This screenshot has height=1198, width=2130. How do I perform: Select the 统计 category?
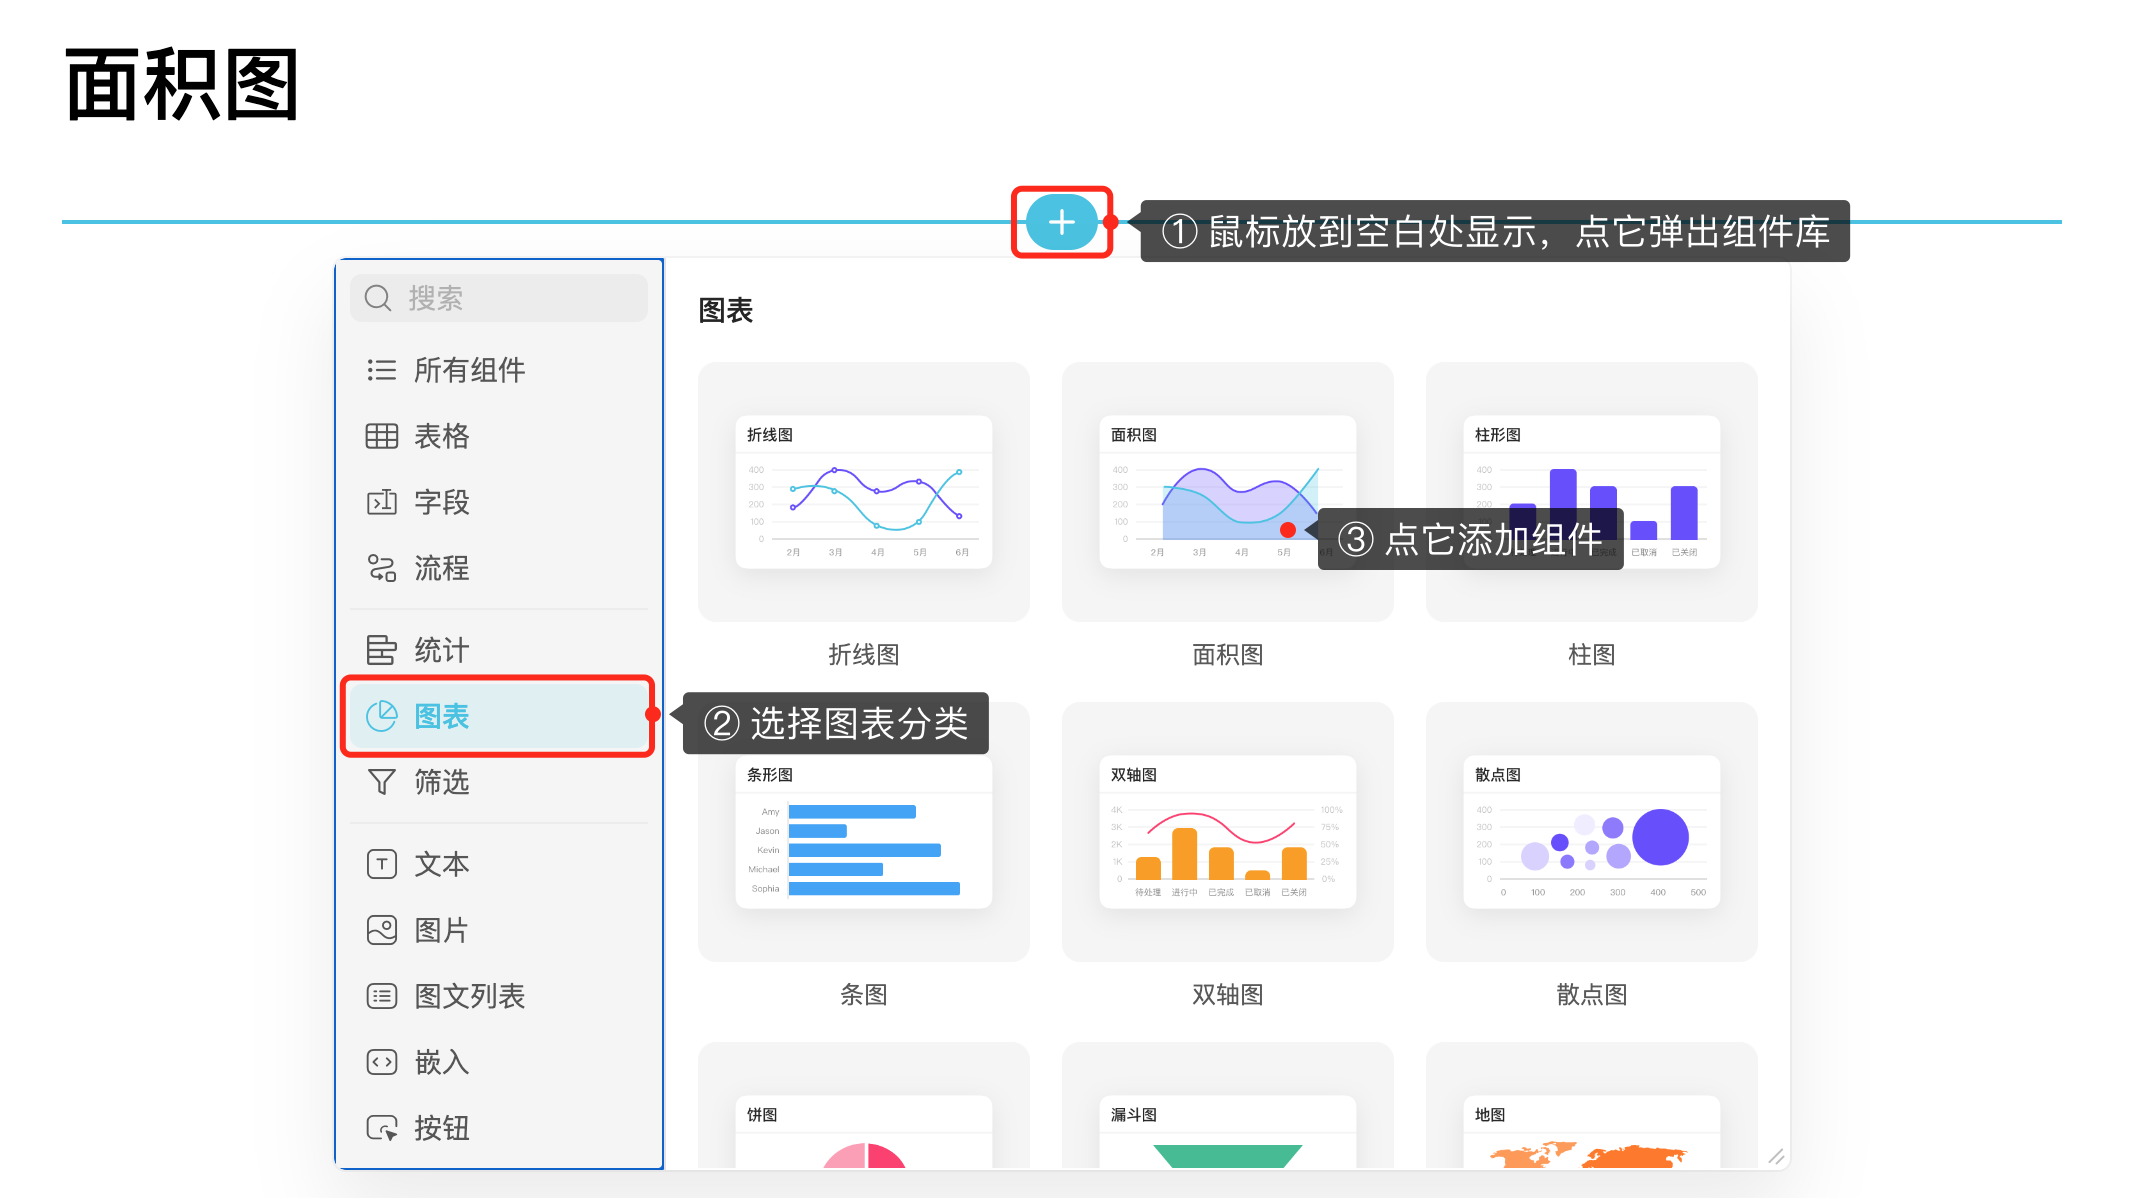coord(499,650)
